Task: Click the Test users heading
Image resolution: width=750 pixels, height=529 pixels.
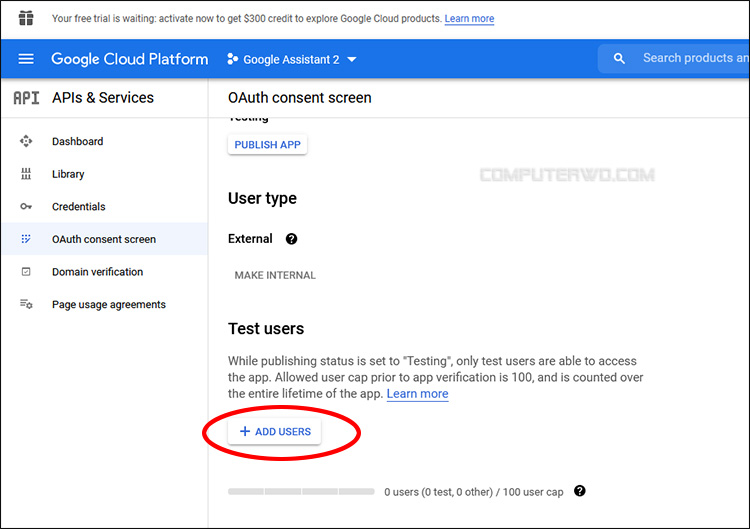Action: coord(266,329)
